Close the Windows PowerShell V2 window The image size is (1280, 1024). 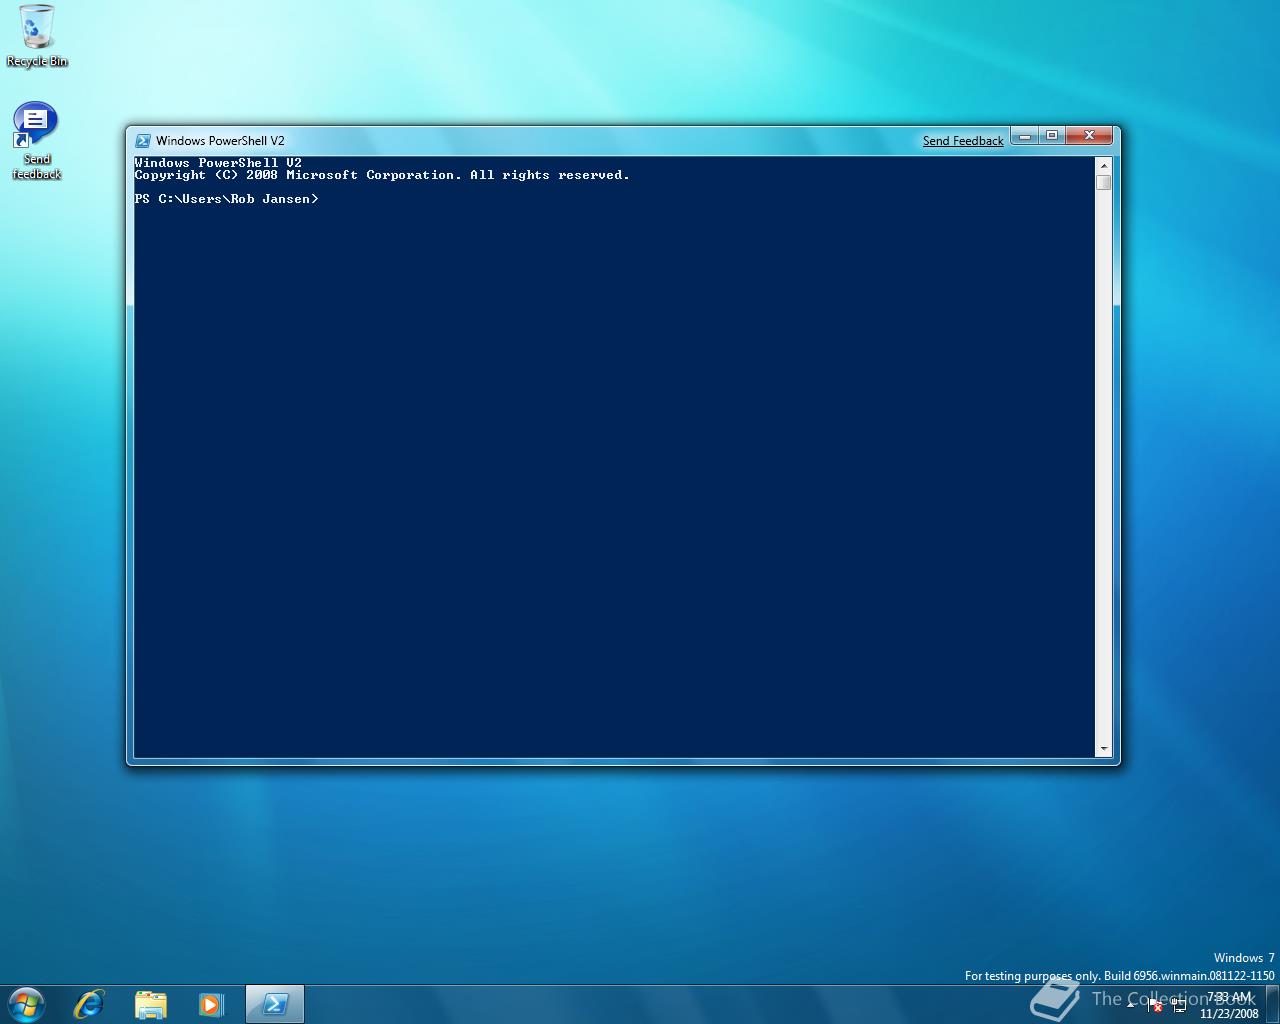tap(1089, 136)
